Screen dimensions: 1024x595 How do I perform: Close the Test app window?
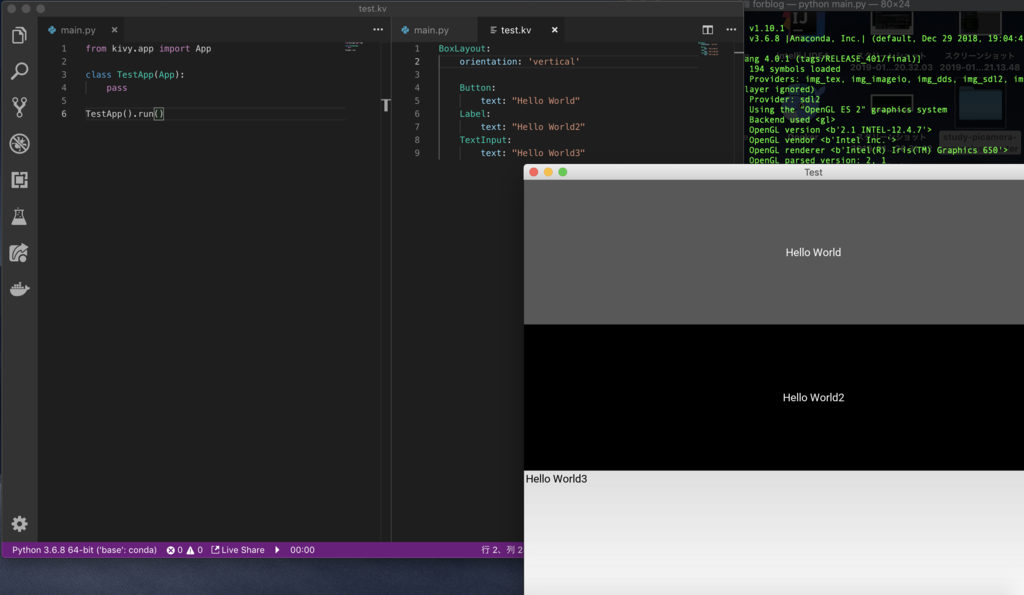[534, 172]
